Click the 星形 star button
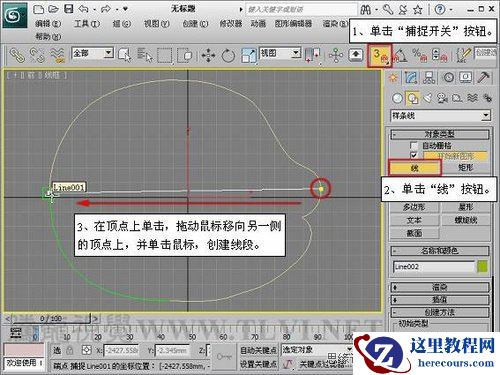The image size is (500, 375). [x=466, y=207]
